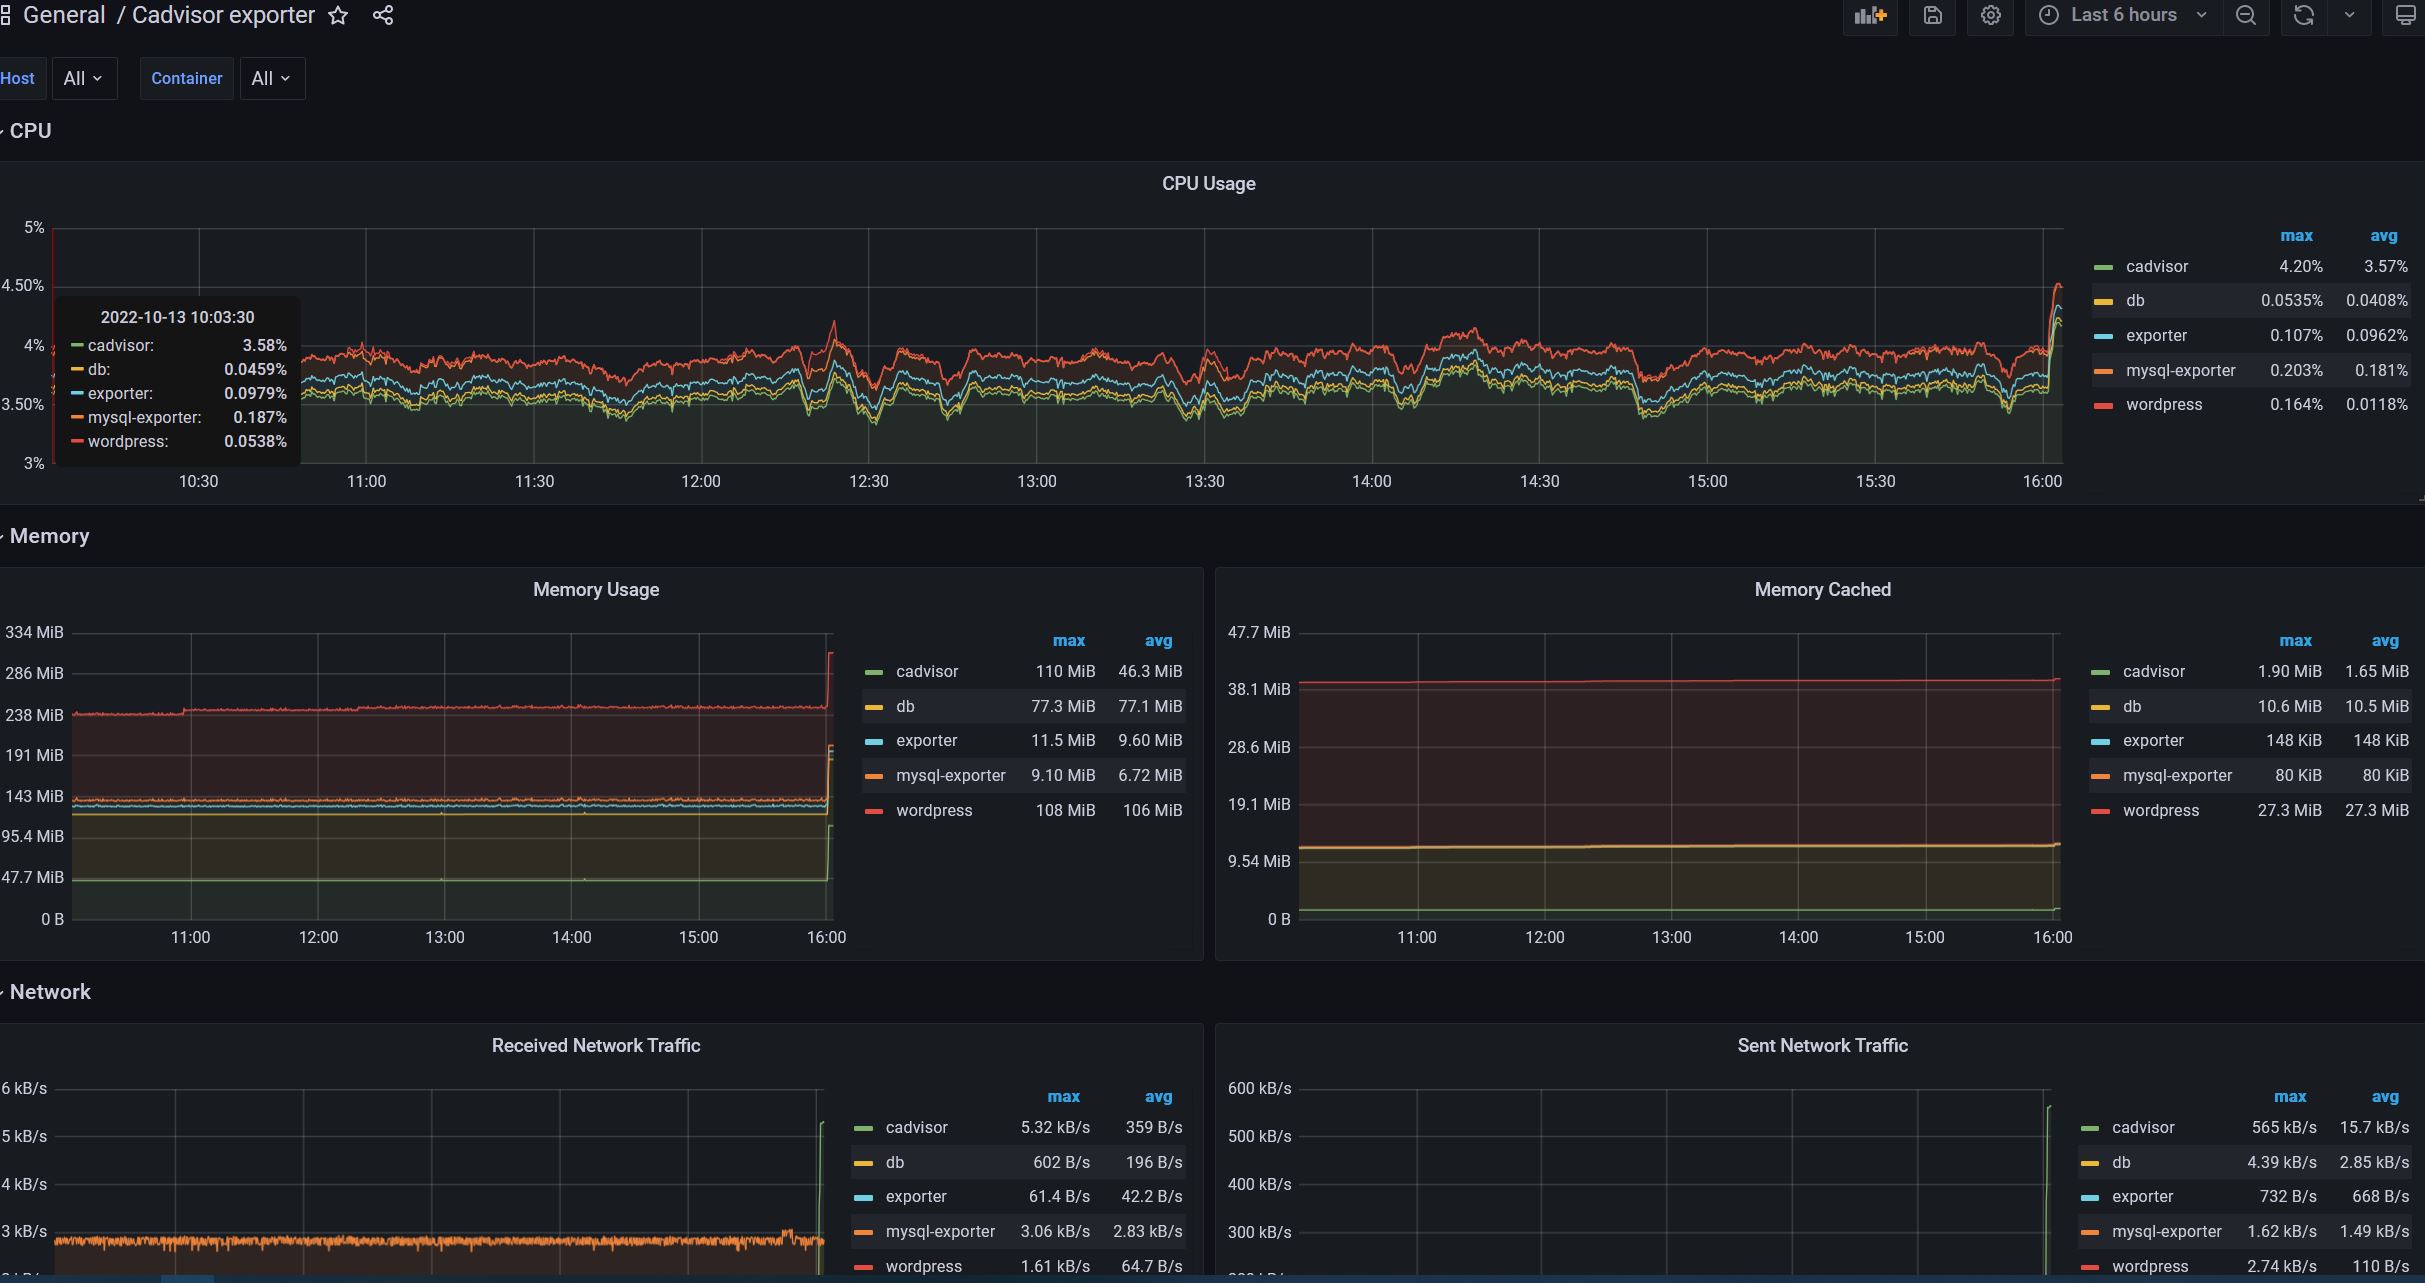
Task: Sort Memory Cached legend by avg
Action: (x=2385, y=641)
